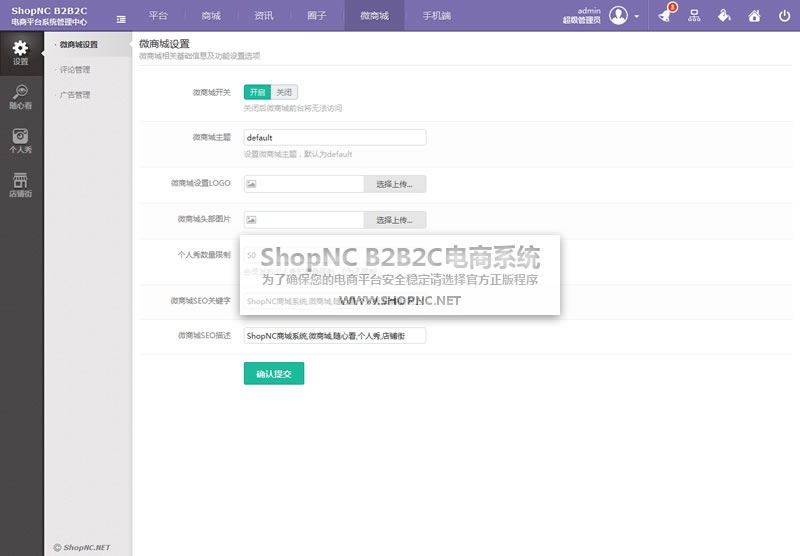
Task: Open the 个人秀 camera sidebar icon
Action: 20,141
